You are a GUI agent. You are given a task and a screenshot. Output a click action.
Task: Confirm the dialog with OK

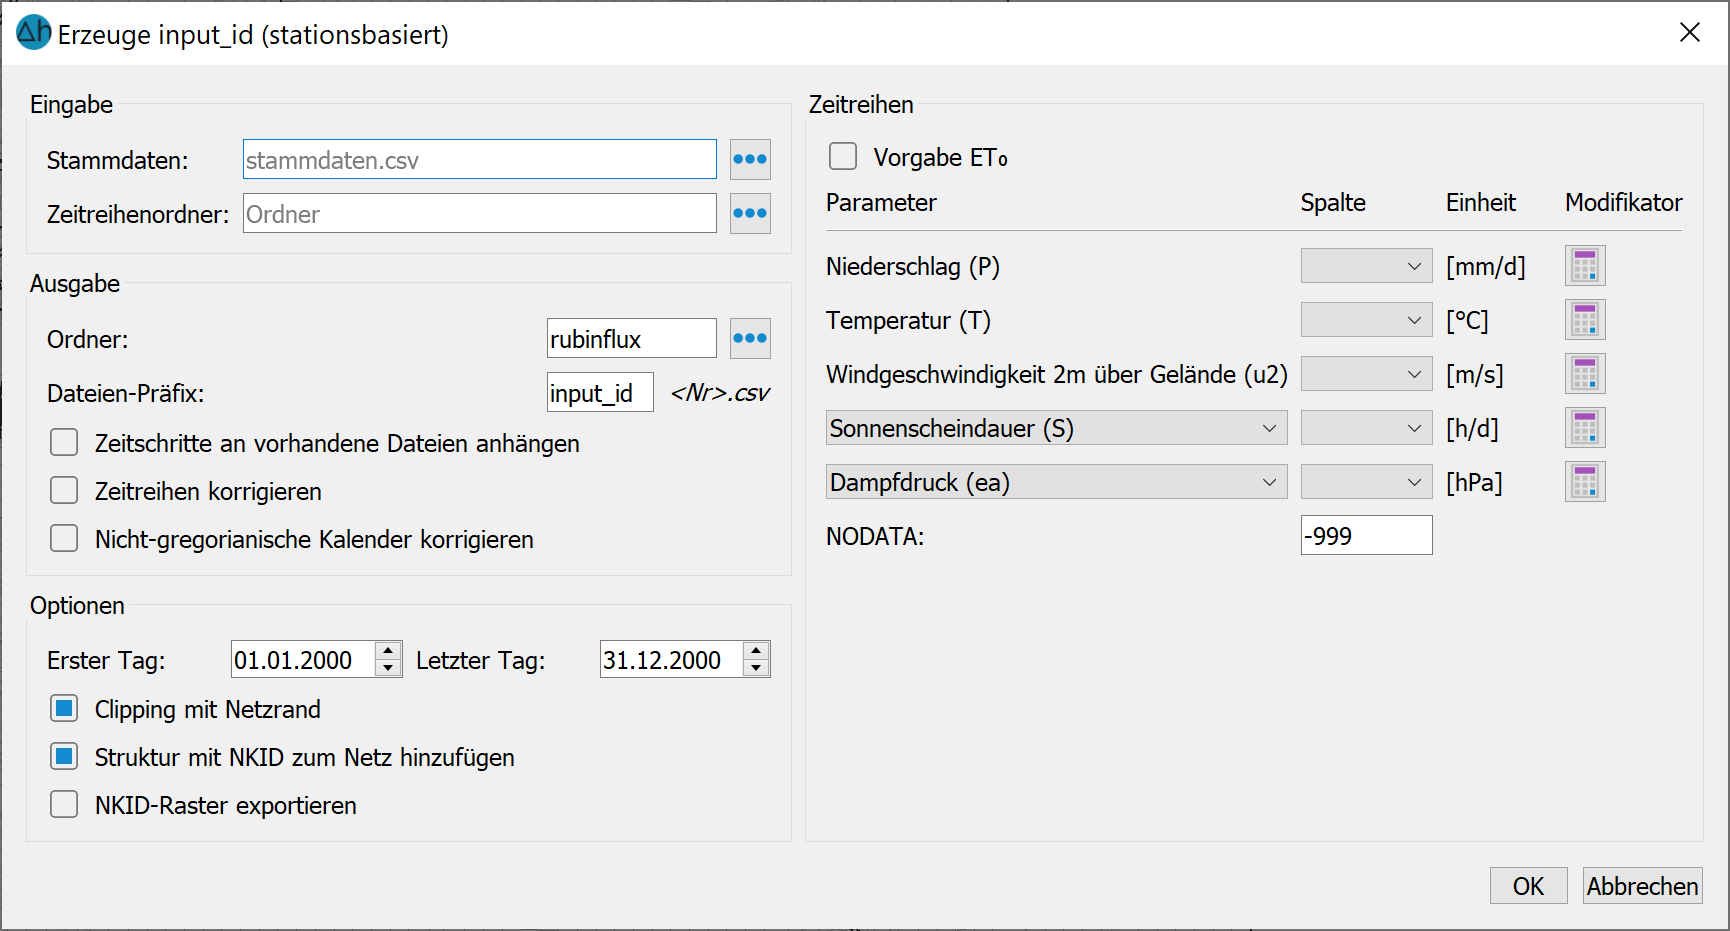(x=1528, y=886)
